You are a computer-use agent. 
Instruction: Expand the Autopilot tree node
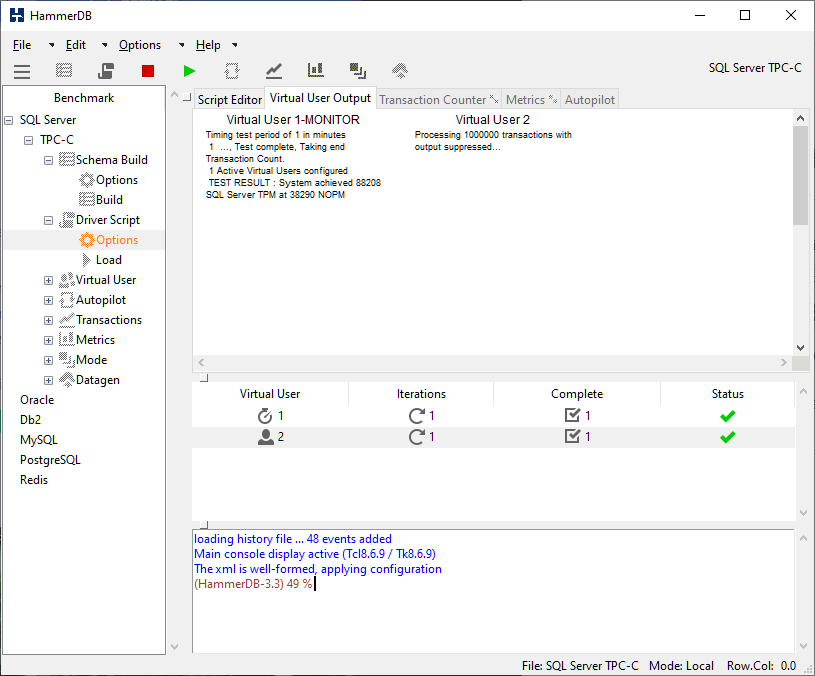coord(48,300)
